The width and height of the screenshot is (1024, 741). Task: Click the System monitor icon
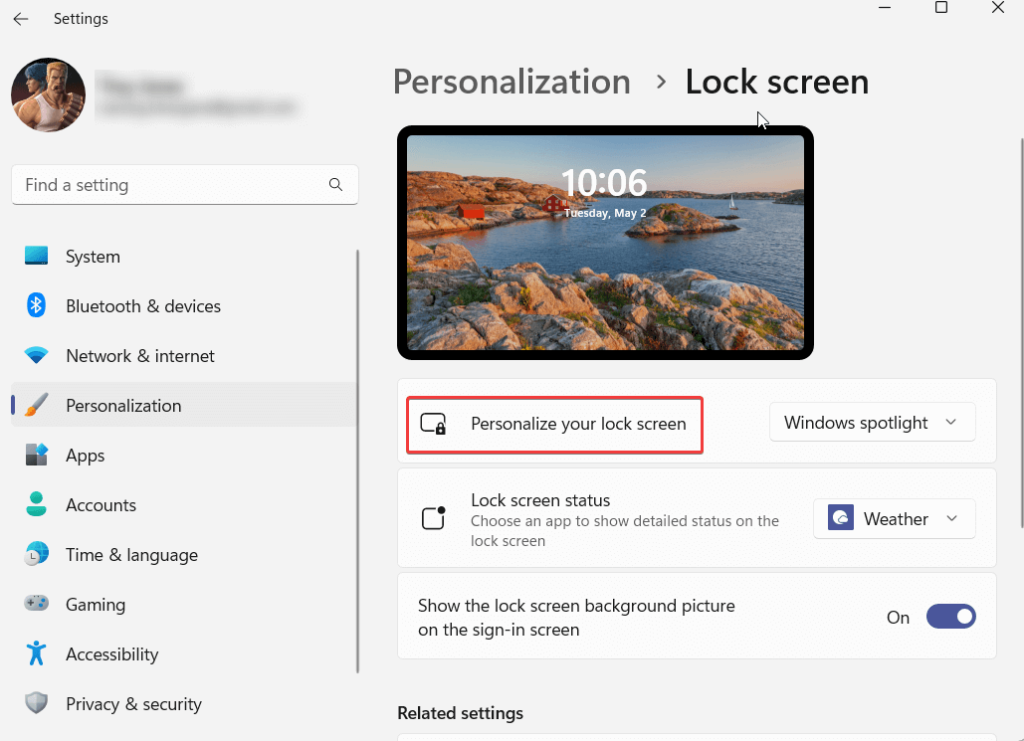[37, 256]
